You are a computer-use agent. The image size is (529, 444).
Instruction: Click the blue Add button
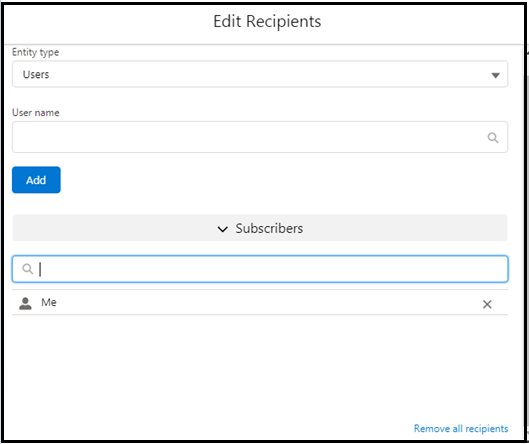(x=36, y=180)
